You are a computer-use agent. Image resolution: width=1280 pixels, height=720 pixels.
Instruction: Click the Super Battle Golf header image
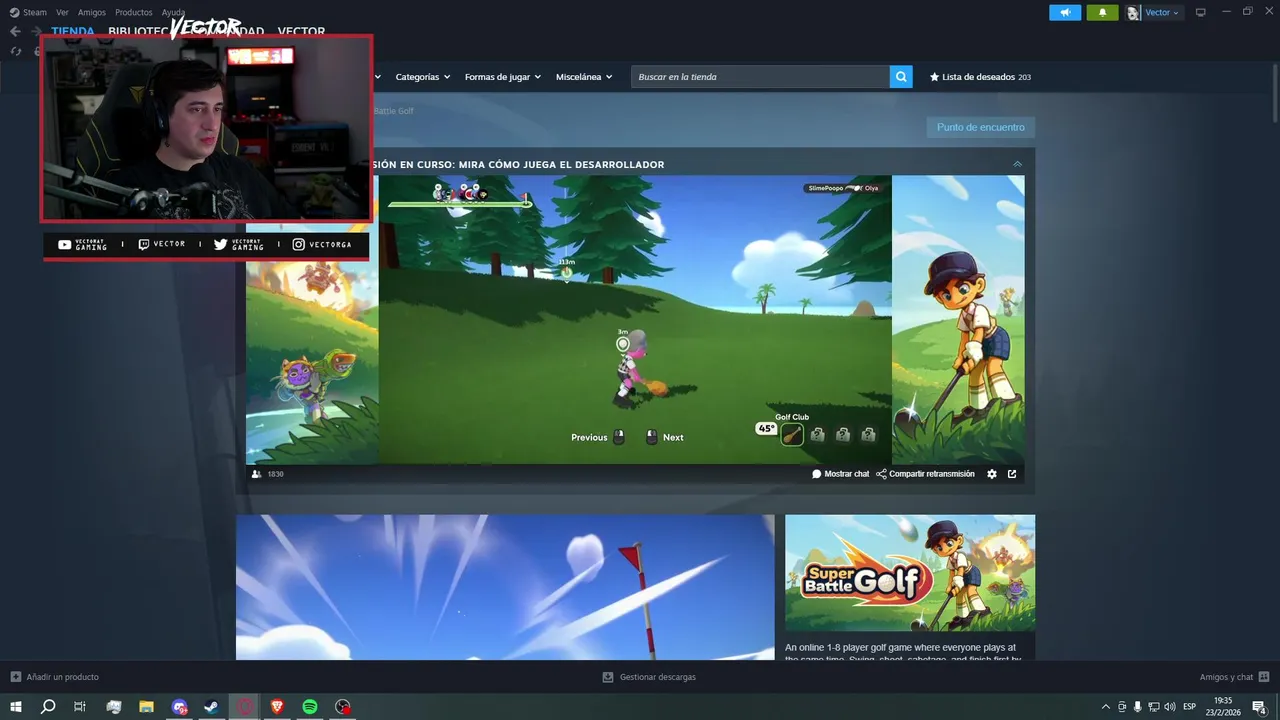pos(910,572)
